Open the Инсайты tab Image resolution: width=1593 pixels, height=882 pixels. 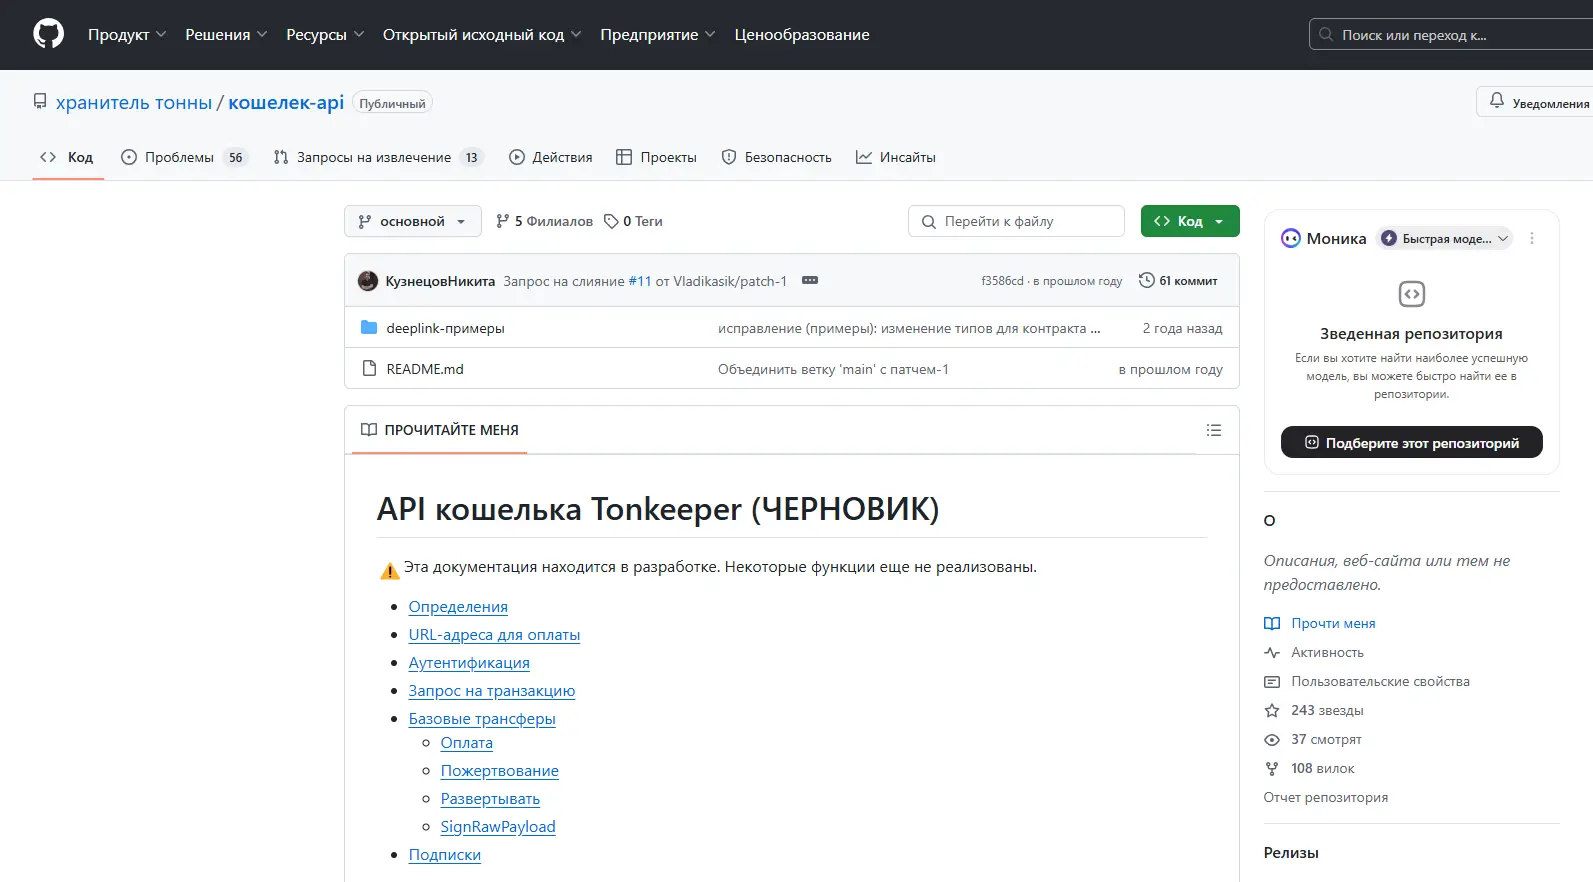(x=896, y=157)
